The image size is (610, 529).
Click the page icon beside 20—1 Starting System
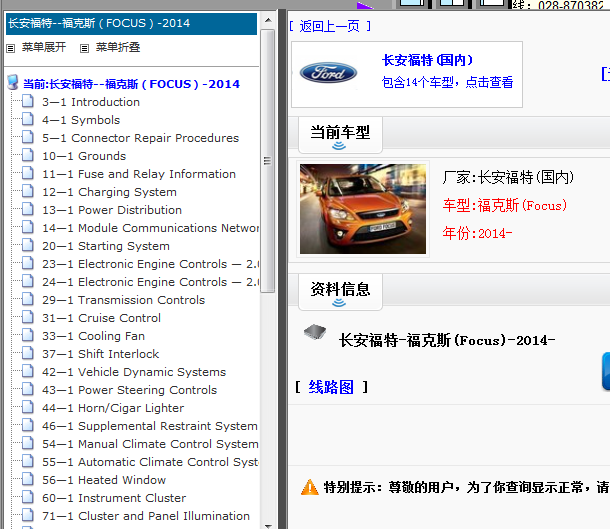[28, 245]
